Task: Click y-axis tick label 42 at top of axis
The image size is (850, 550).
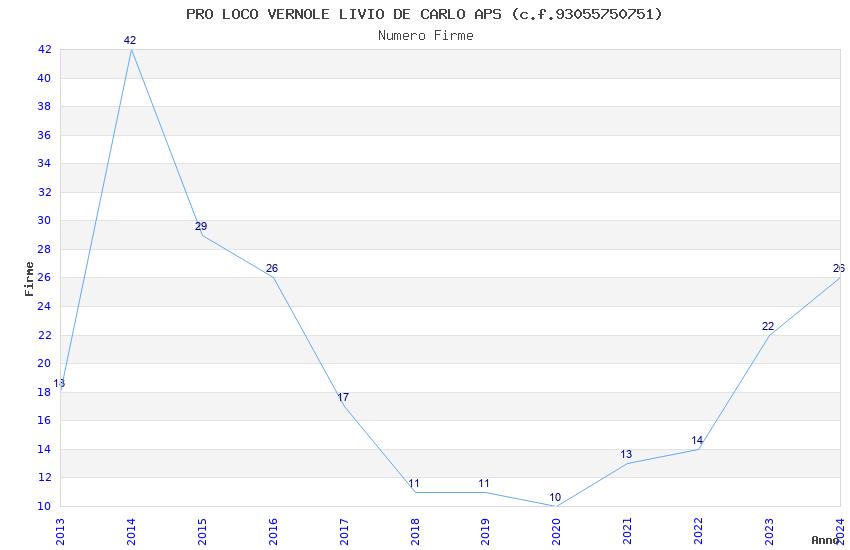Action: (44, 49)
